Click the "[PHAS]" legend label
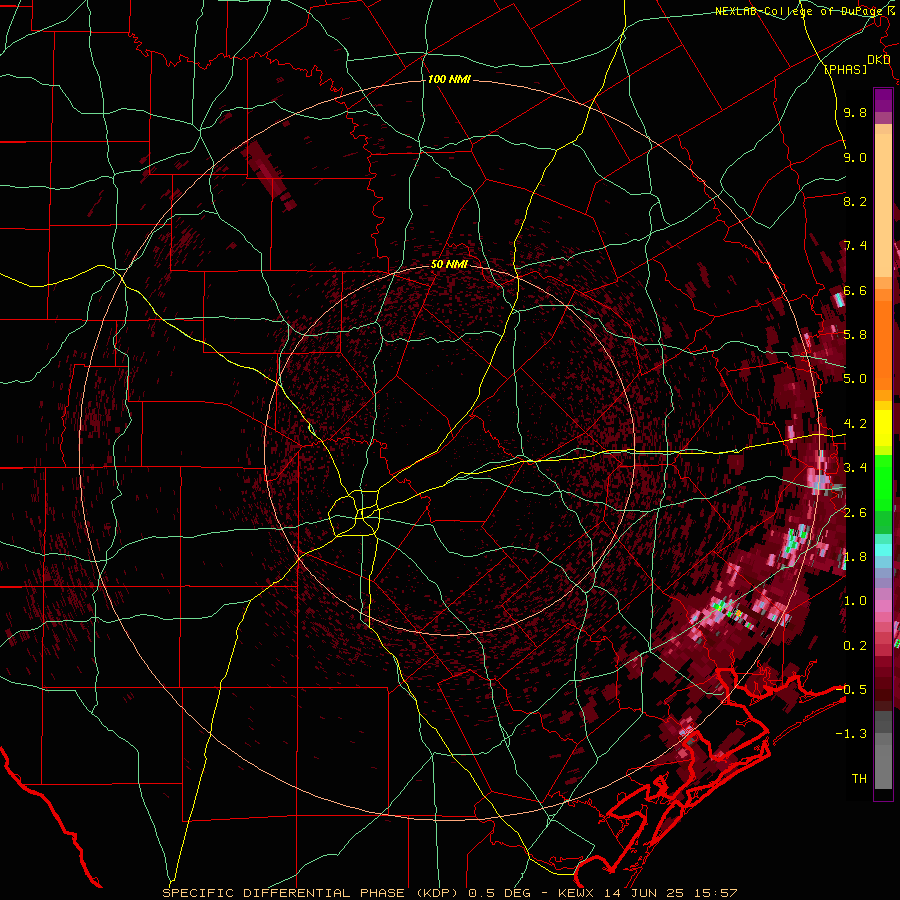The width and height of the screenshot is (900, 900). [x=845, y=69]
